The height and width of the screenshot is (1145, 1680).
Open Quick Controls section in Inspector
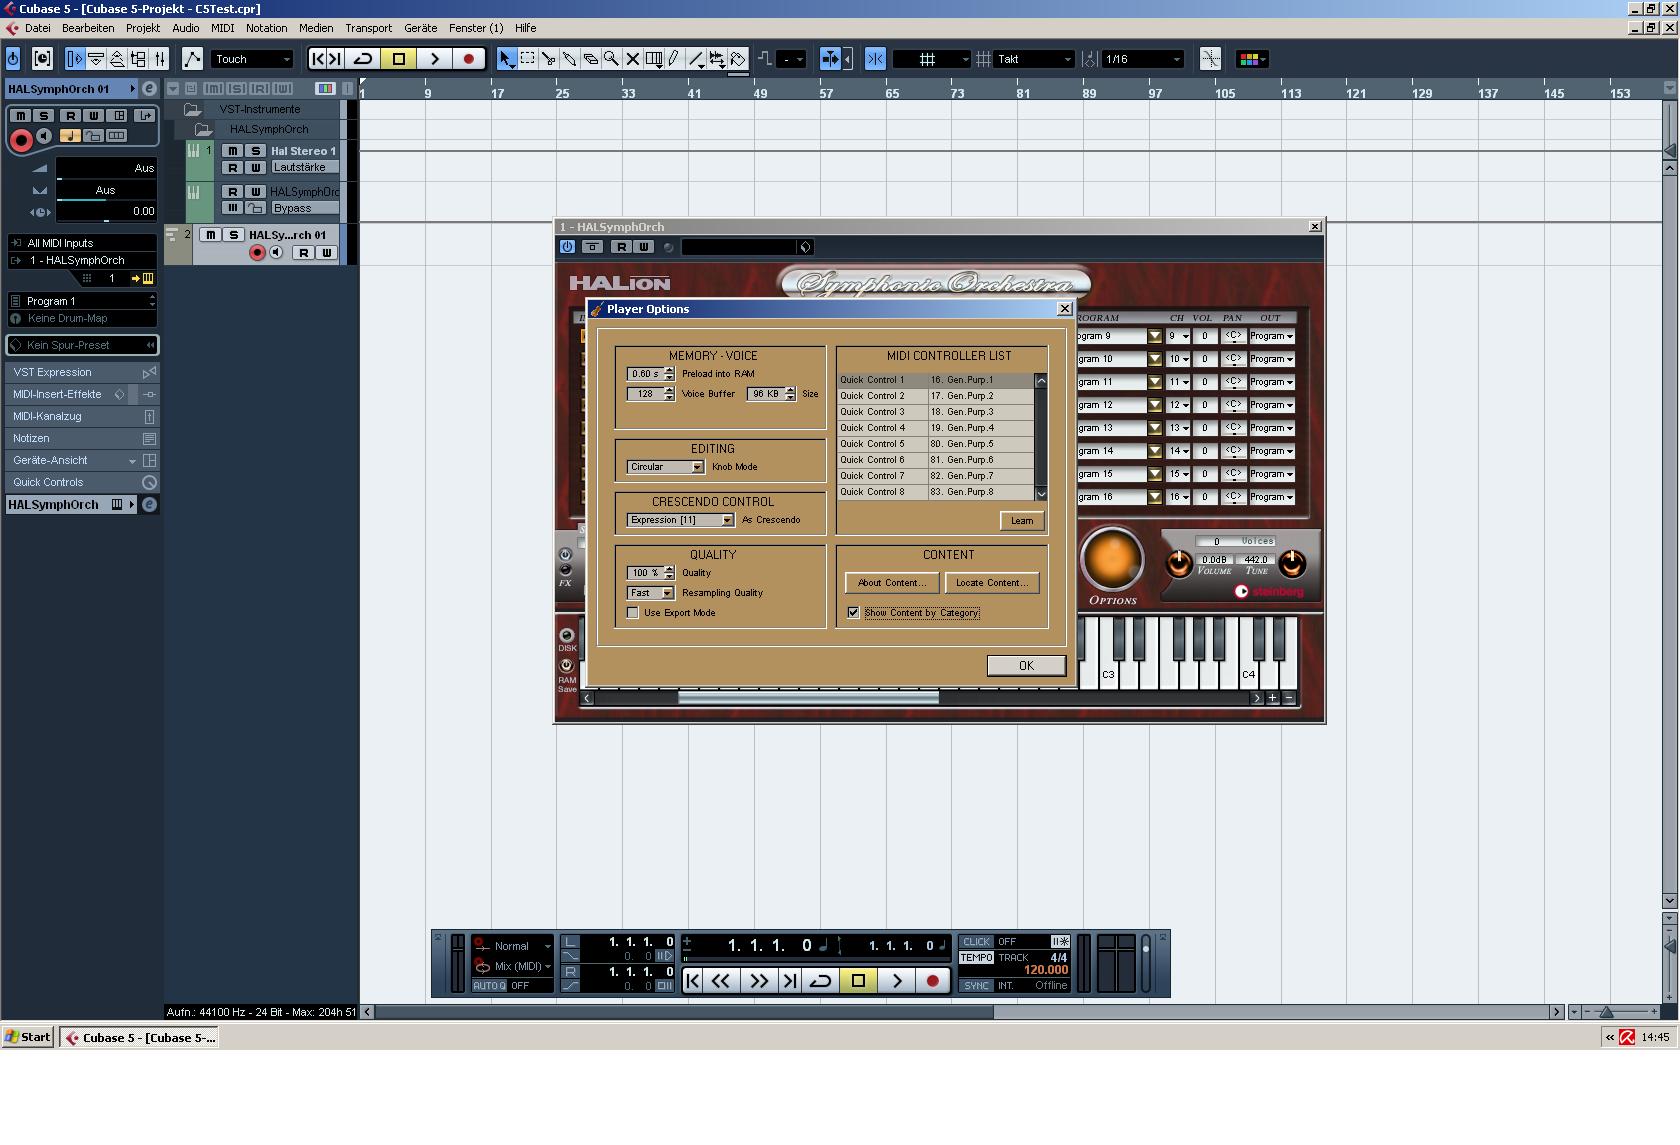click(x=83, y=482)
